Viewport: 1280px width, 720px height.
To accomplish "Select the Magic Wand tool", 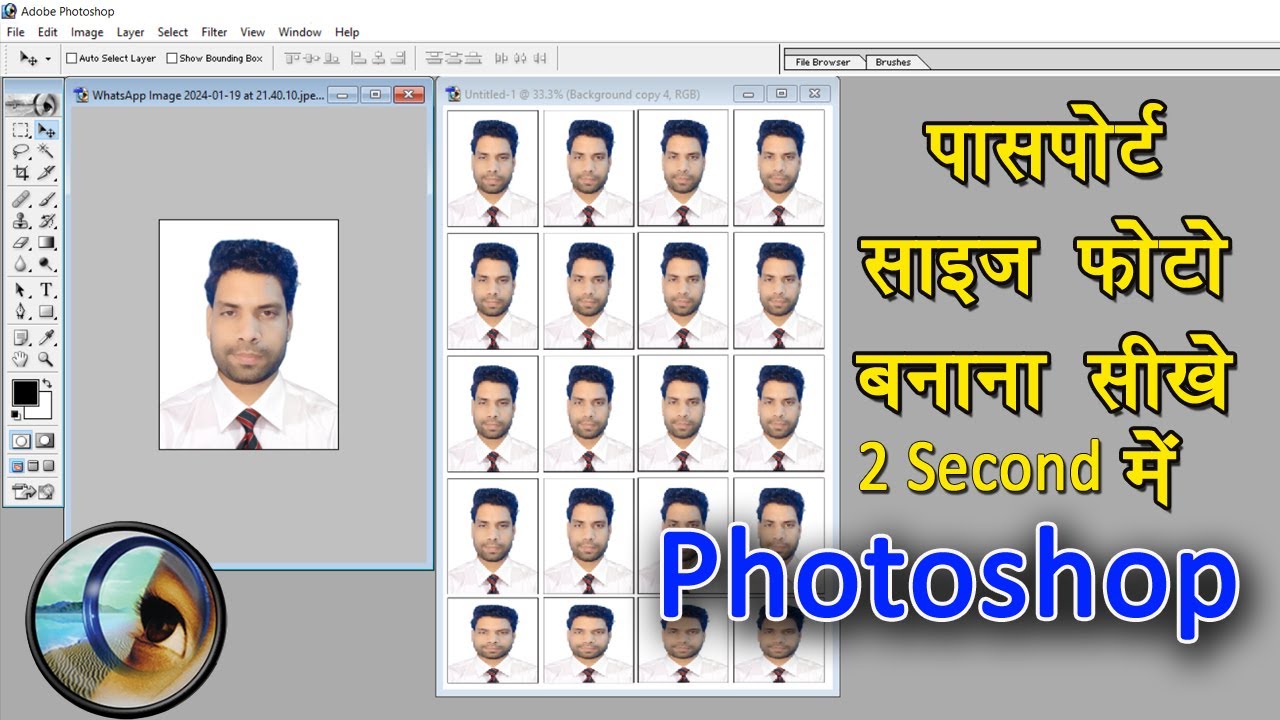I will click(x=46, y=151).
